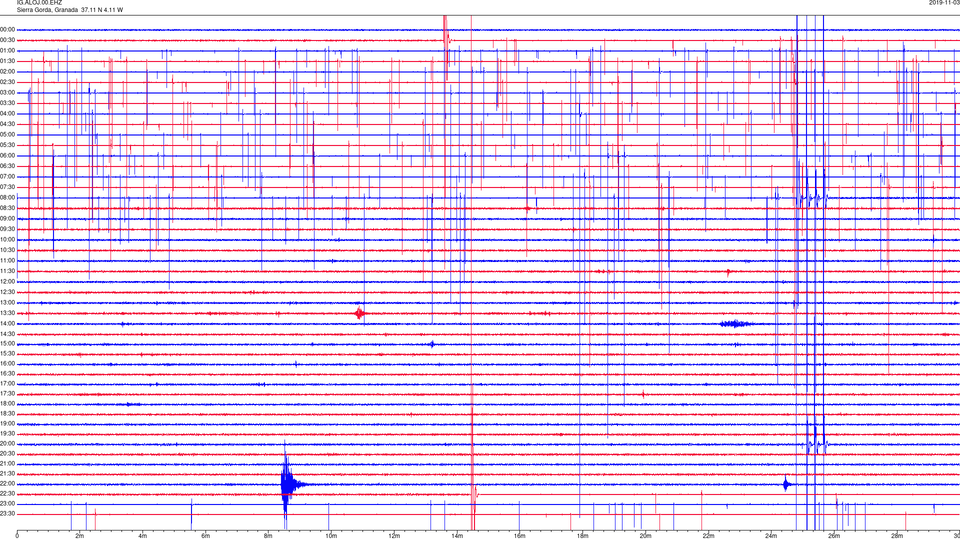Click the station code IG.ALOJ.00.EHZ header
Viewport: 960px width, 540px height.
[x=39, y=3]
